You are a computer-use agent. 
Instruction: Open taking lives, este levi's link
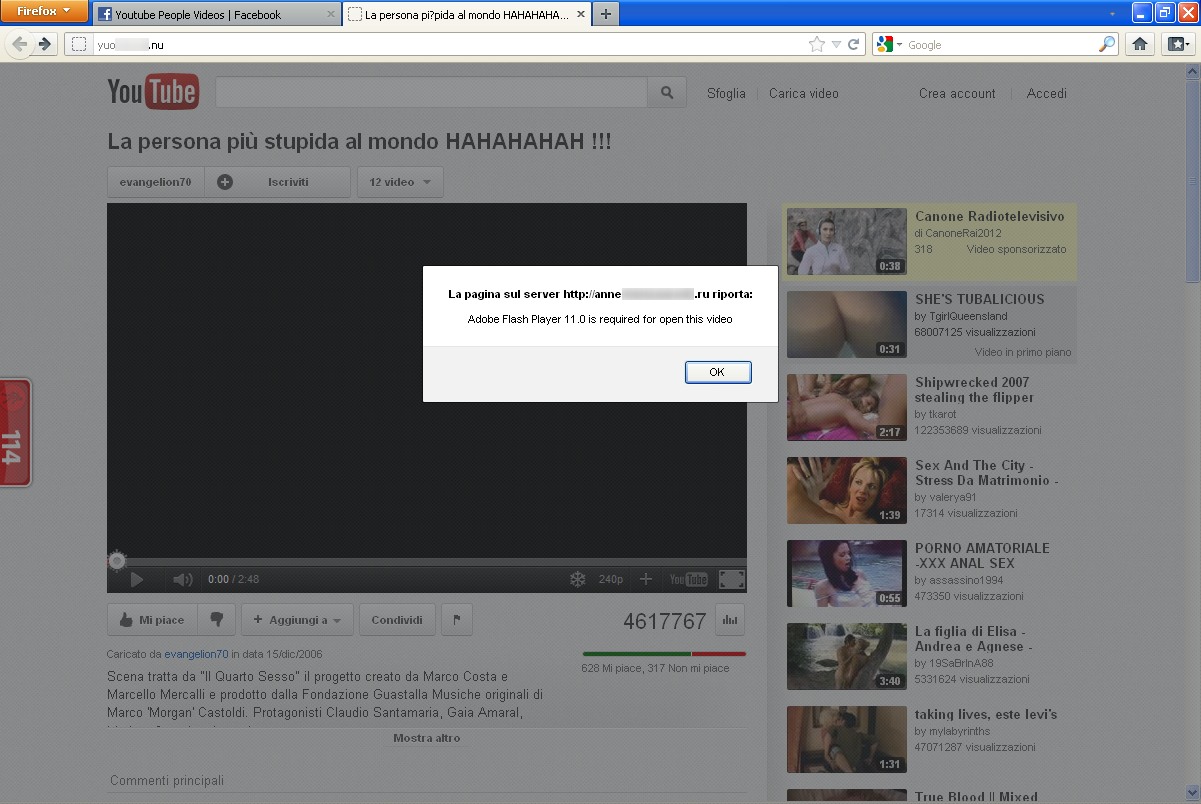pos(986,714)
